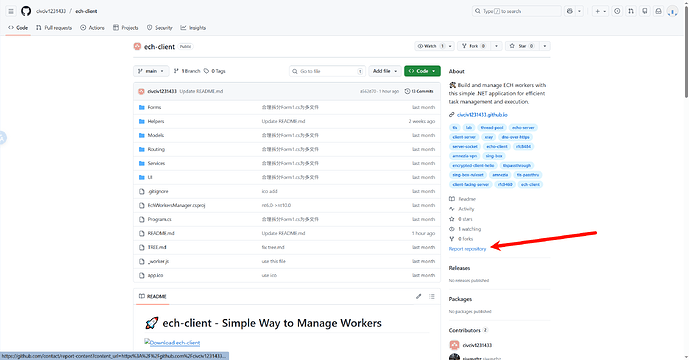Viewport: 689px width, 360px height.
Task: View the 13 Commits history
Action: coord(419,91)
